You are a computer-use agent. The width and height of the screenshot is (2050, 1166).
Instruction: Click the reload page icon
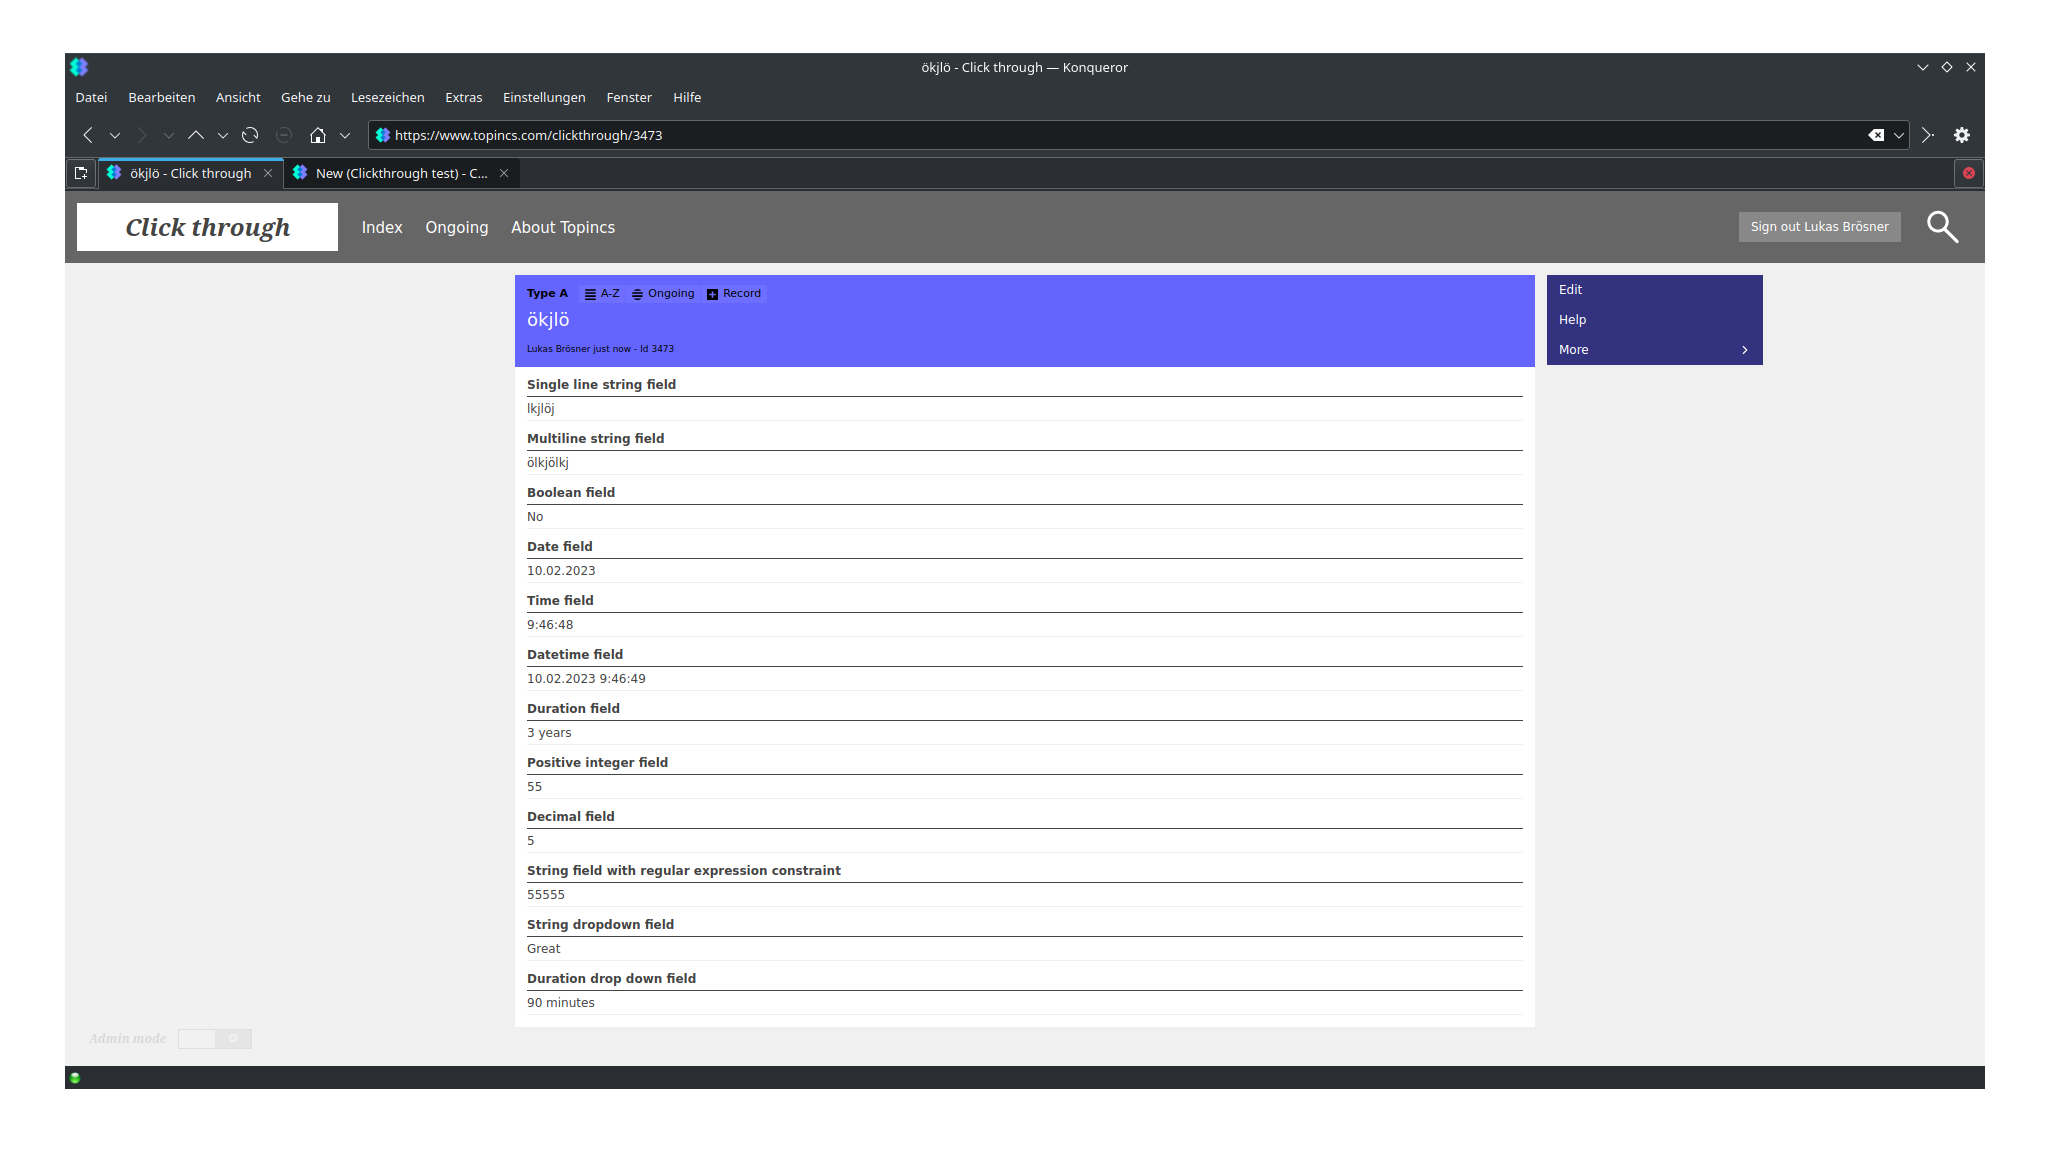[x=250, y=135]
